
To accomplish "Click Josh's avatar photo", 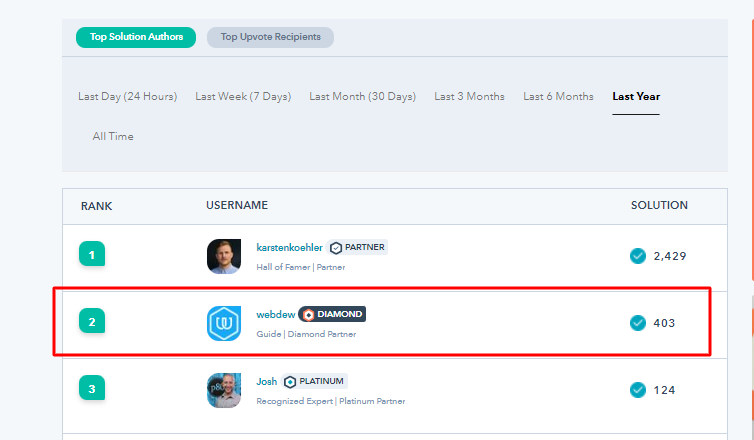I will [224, 390].
